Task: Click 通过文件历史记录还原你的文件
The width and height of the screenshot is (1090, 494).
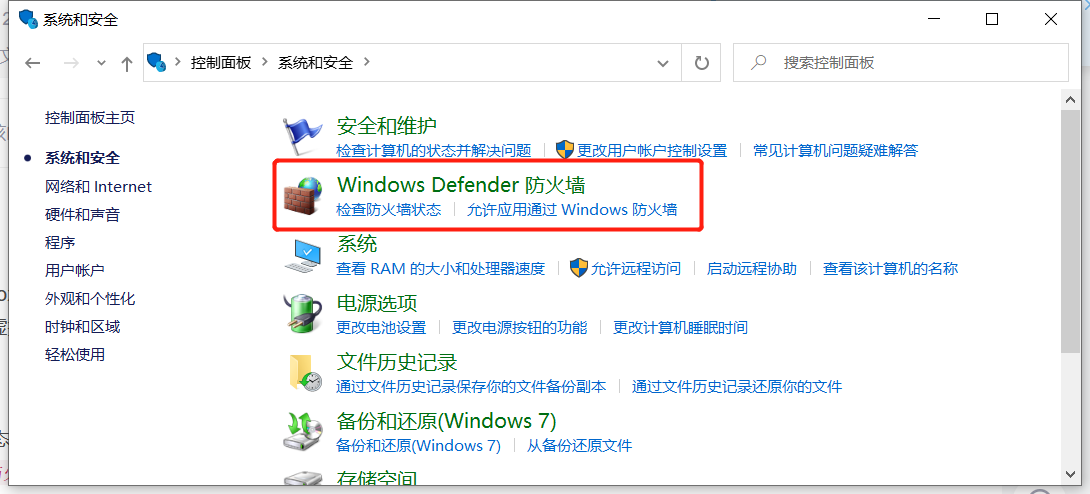Action: 737,386
